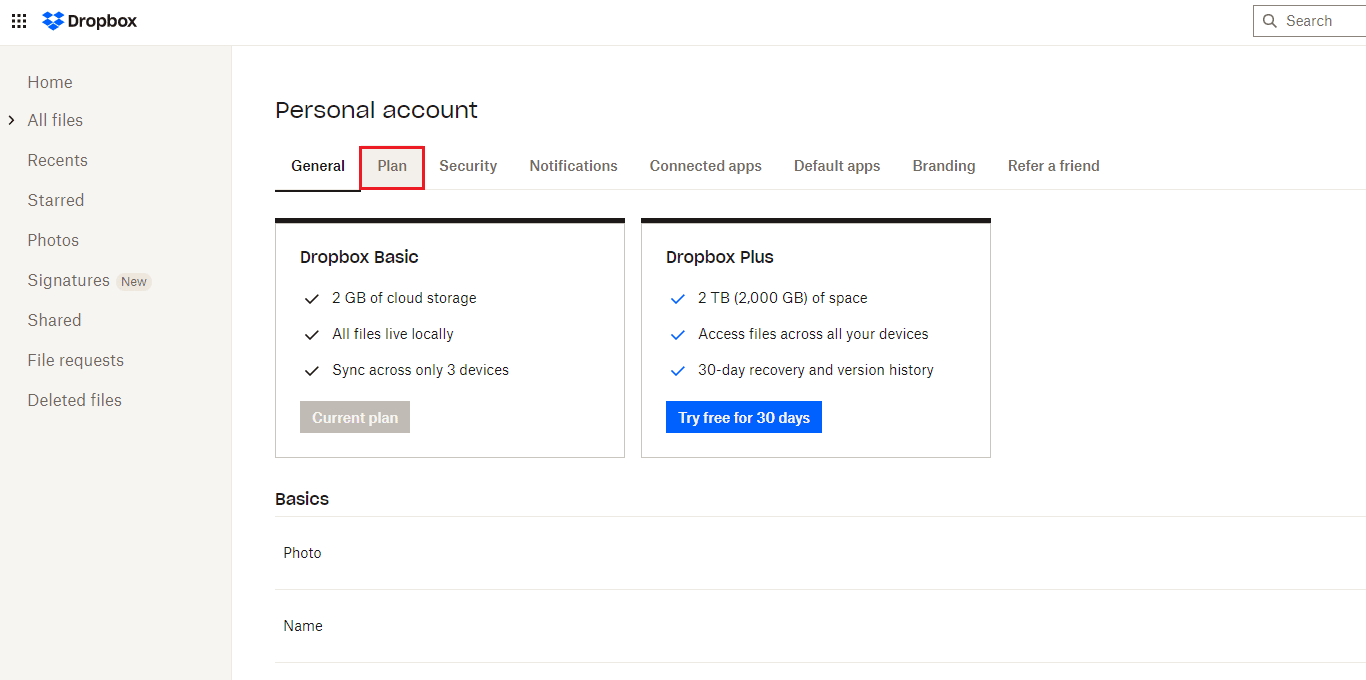Image resolution: width=1366 pixels, height=680 pixels.
Task: Click 'All files live locally' text
Action: click(393, 334)
